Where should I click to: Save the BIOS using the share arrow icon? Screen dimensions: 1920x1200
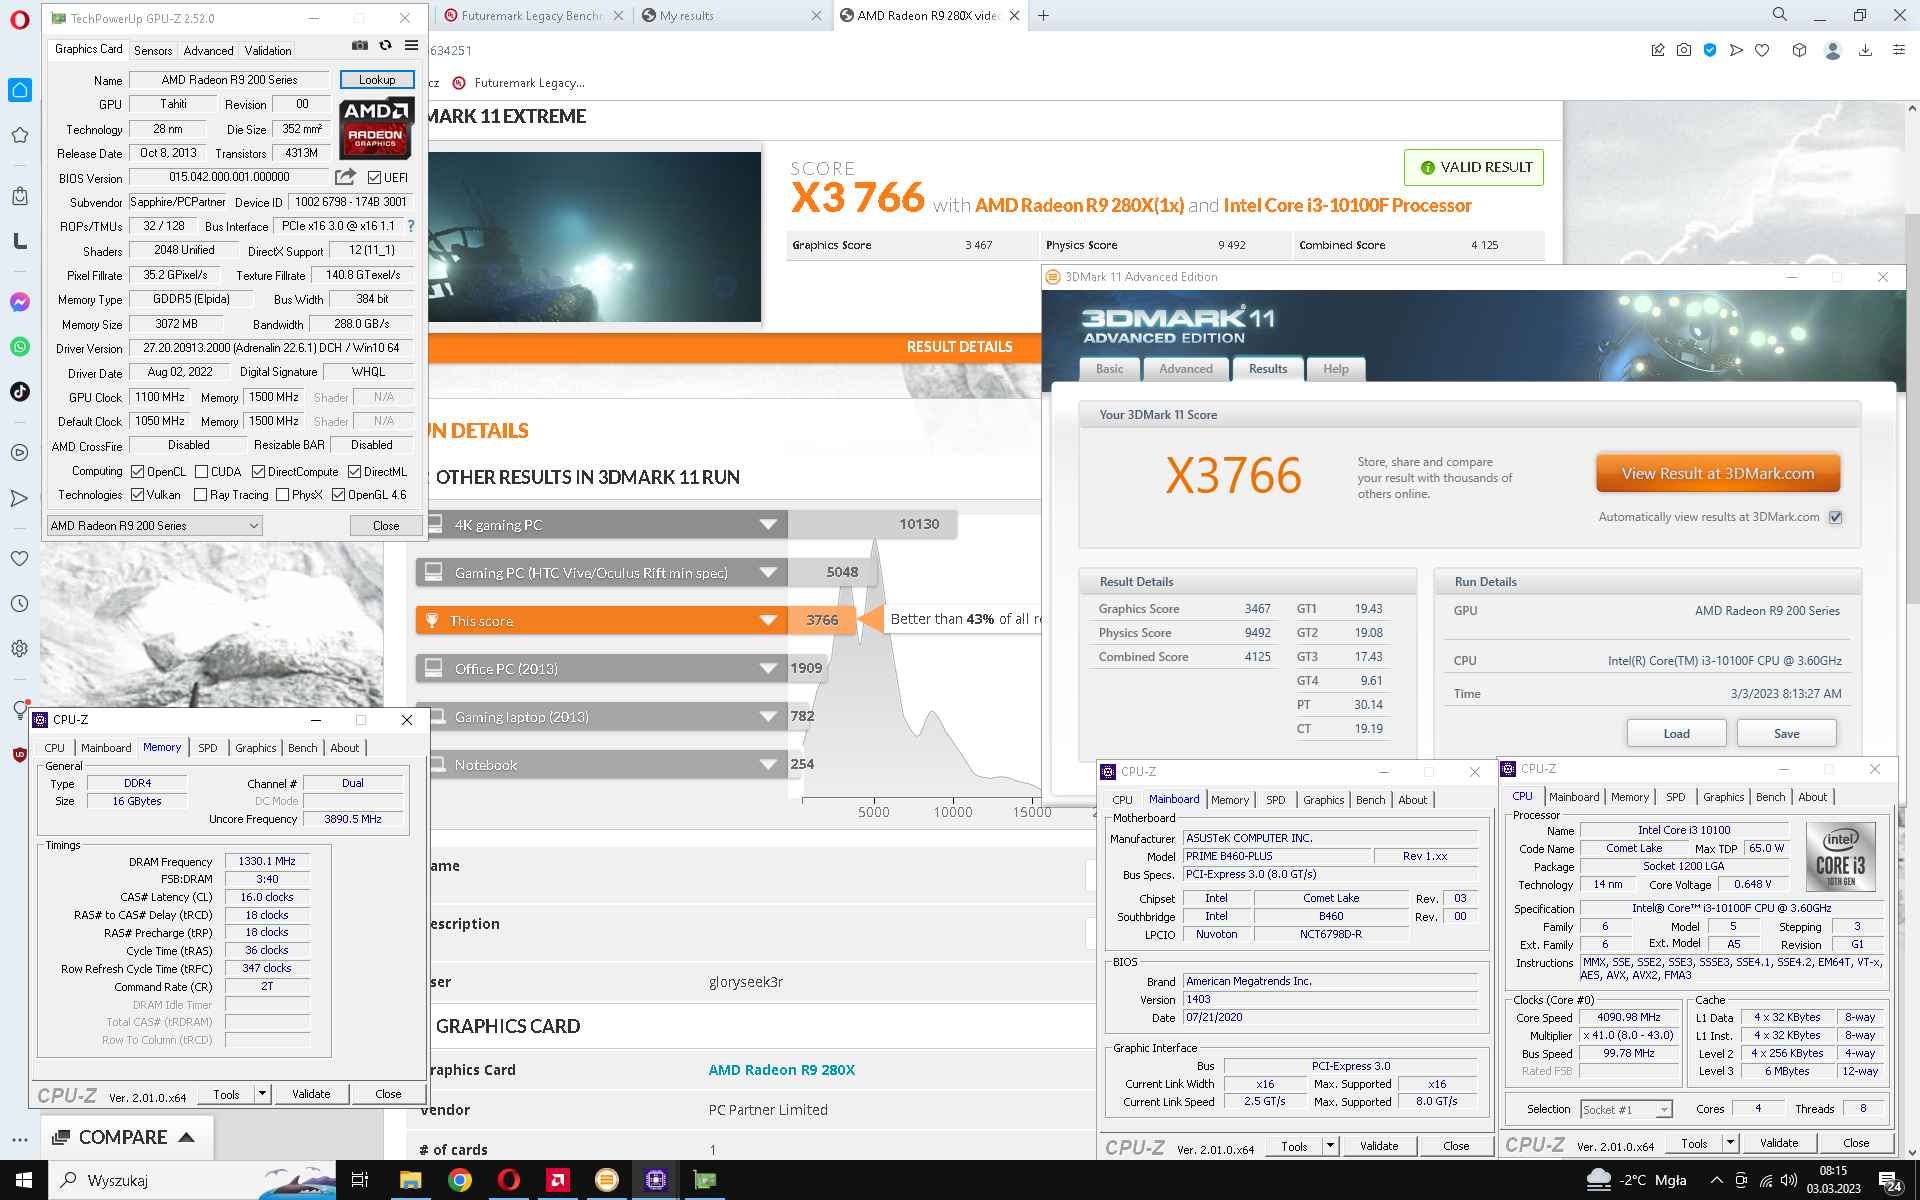click(x=345, y=177)
